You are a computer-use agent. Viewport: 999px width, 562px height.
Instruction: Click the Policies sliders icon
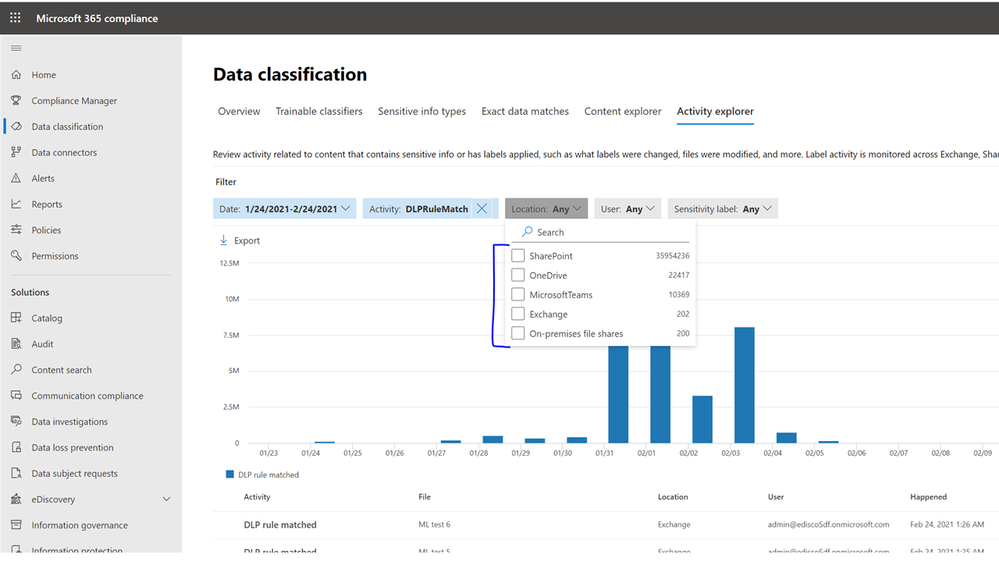tap(17, 229)
